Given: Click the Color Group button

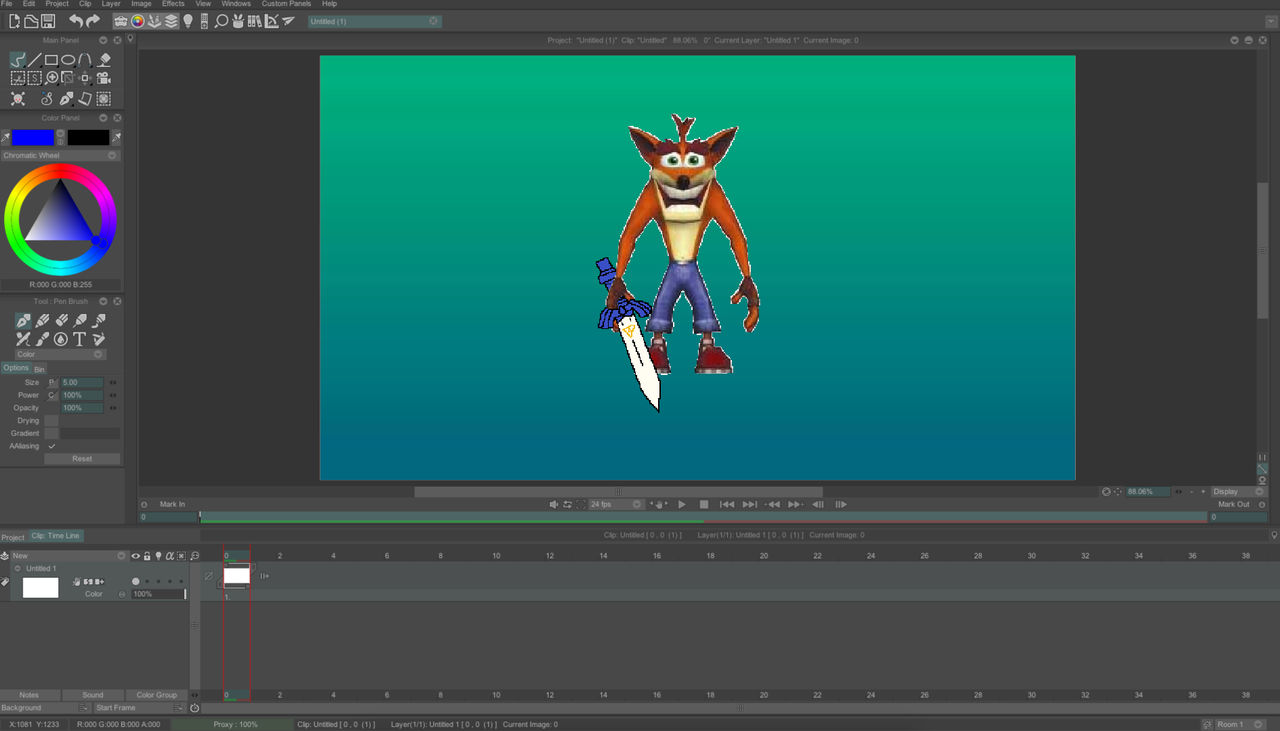Looking at the screenshot, I should pos(157,695).
